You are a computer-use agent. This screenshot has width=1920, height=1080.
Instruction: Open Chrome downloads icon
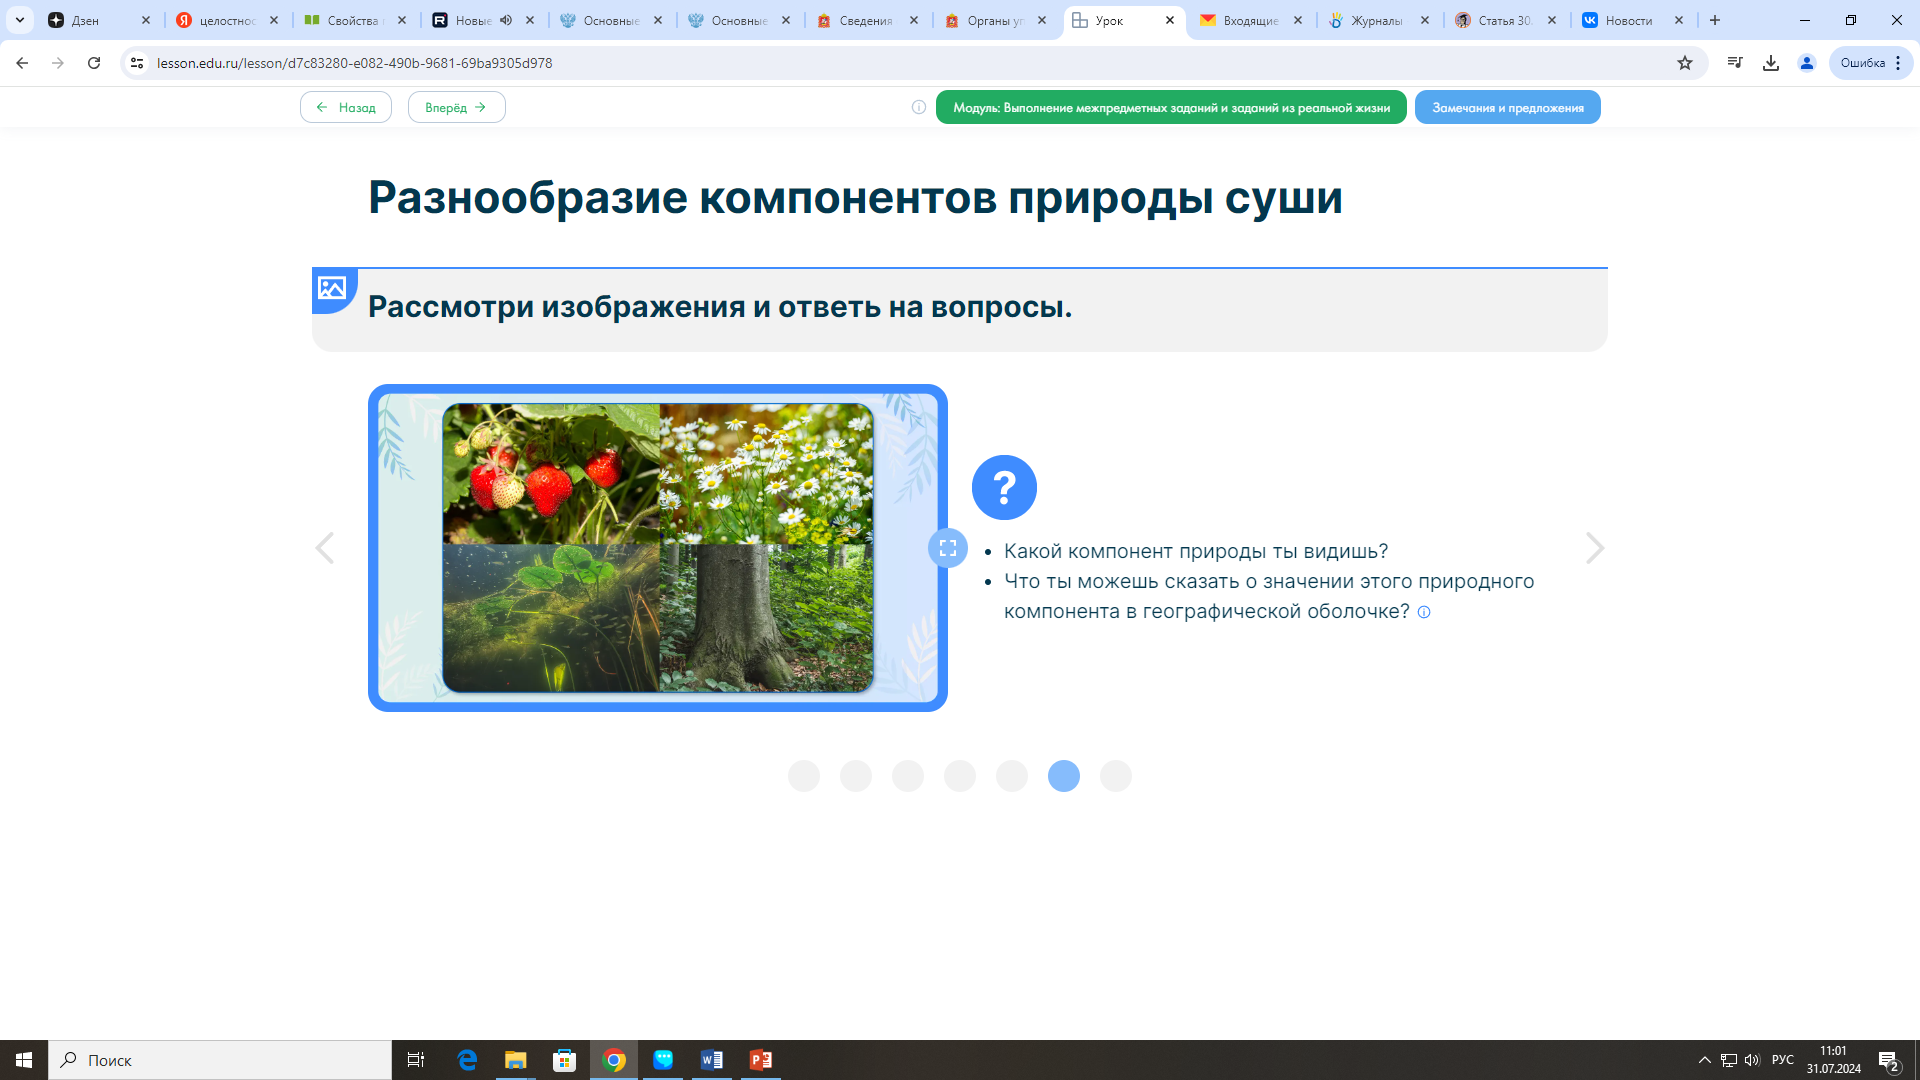[1771, 63]
